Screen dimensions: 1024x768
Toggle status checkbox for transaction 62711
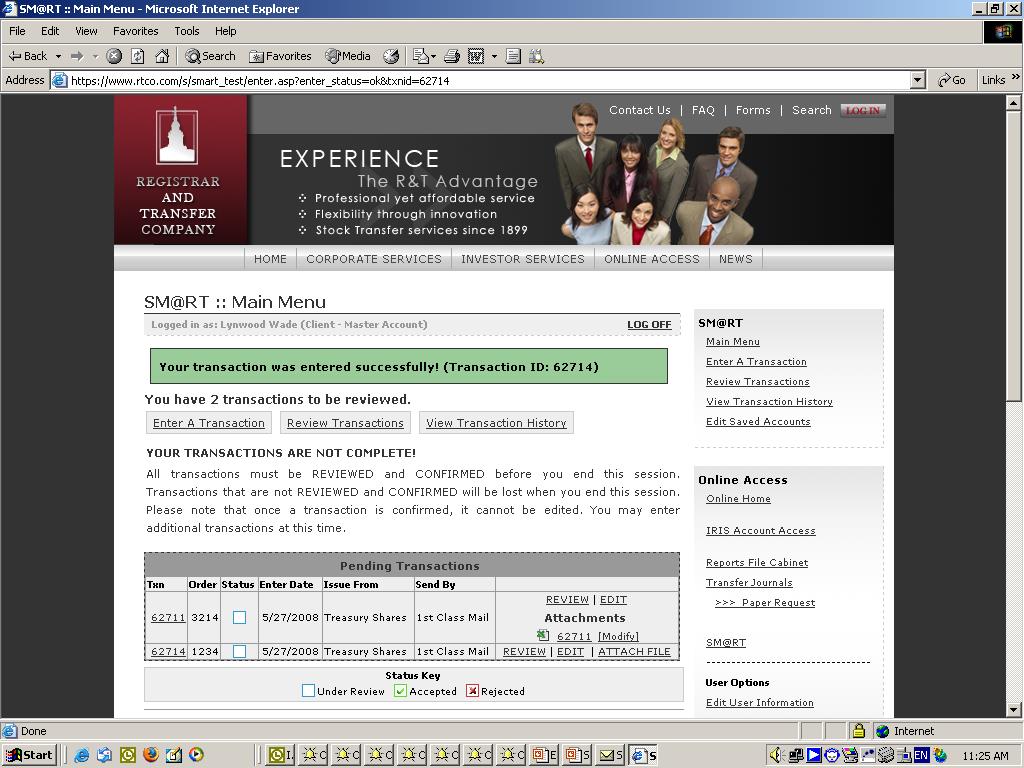coord(240,617)
